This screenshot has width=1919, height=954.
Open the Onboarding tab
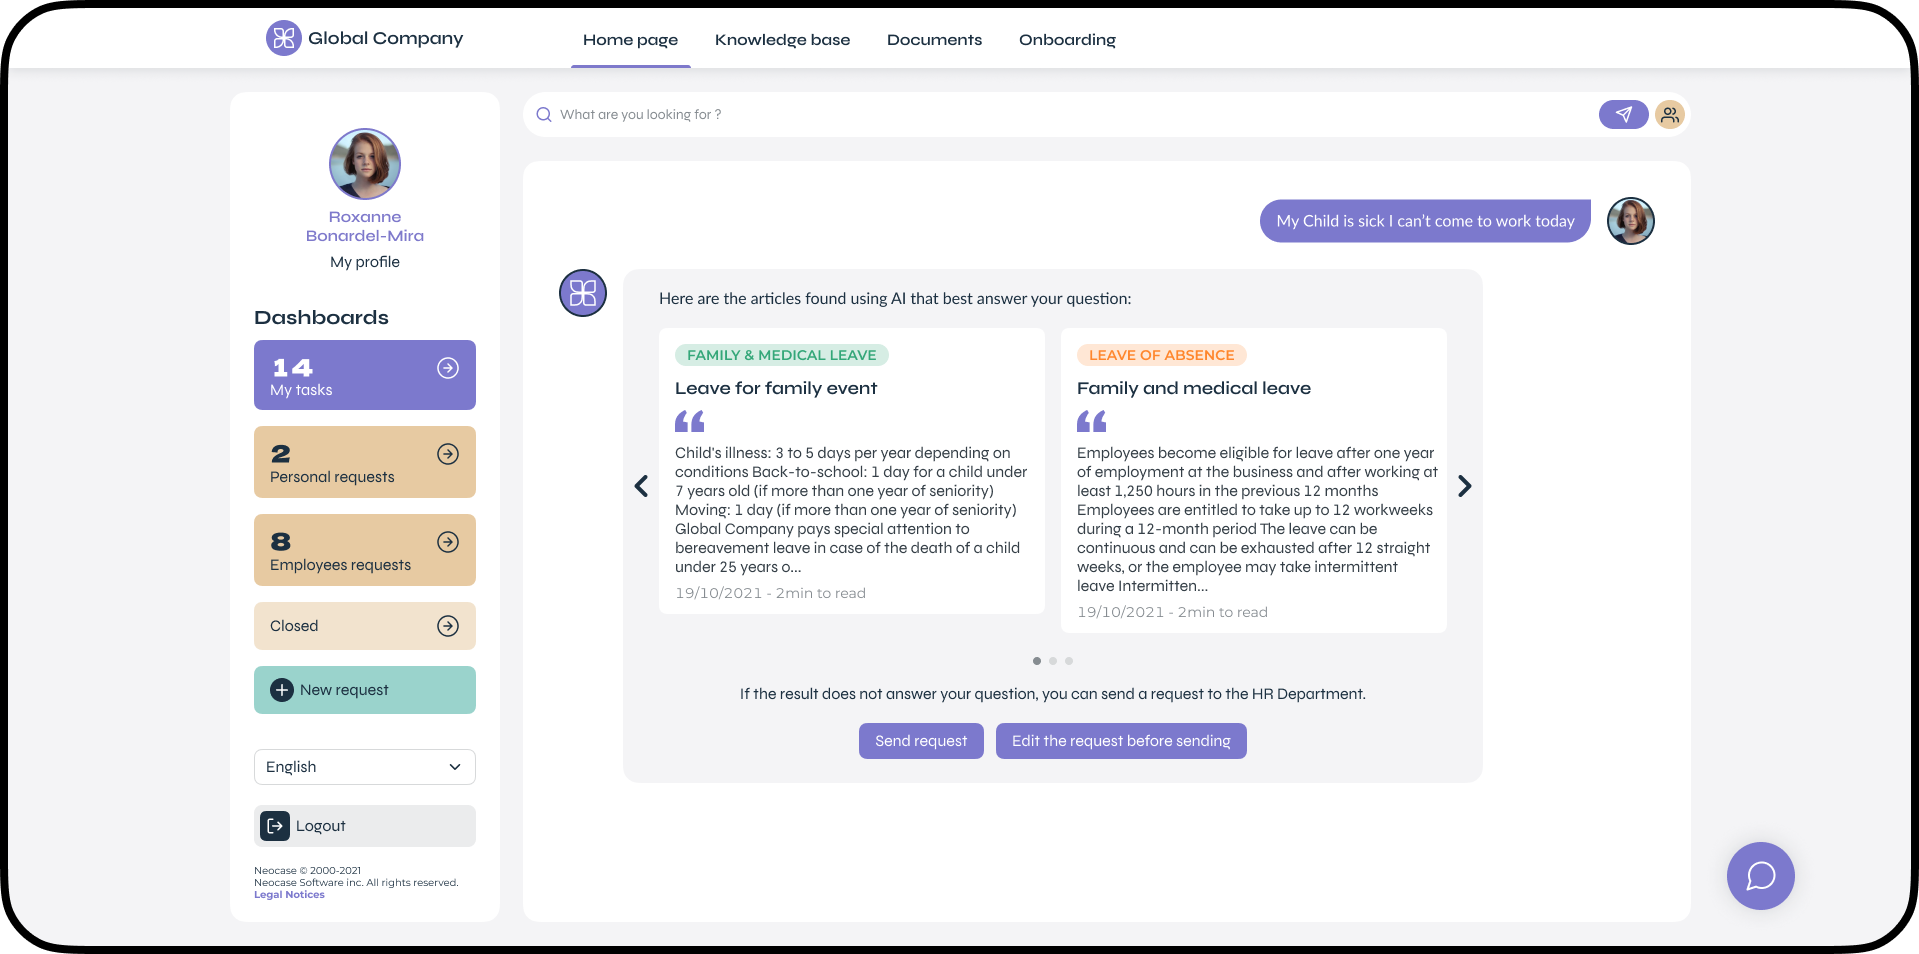[1067, 40]
